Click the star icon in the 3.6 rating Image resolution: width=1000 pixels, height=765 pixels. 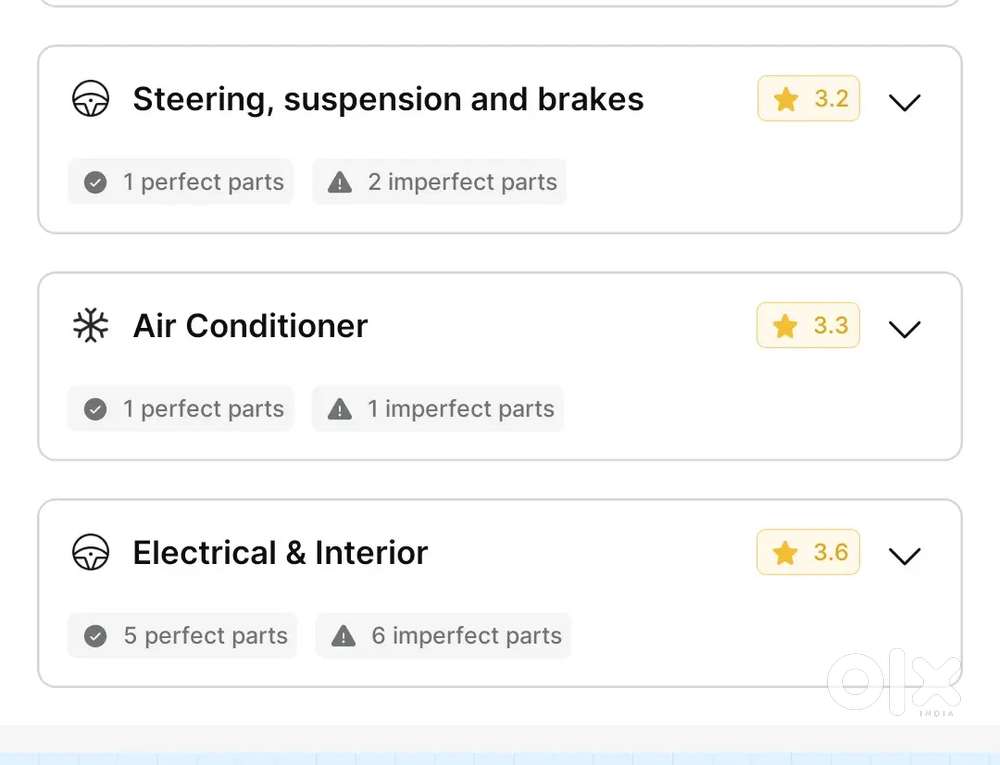pos(786,553)
